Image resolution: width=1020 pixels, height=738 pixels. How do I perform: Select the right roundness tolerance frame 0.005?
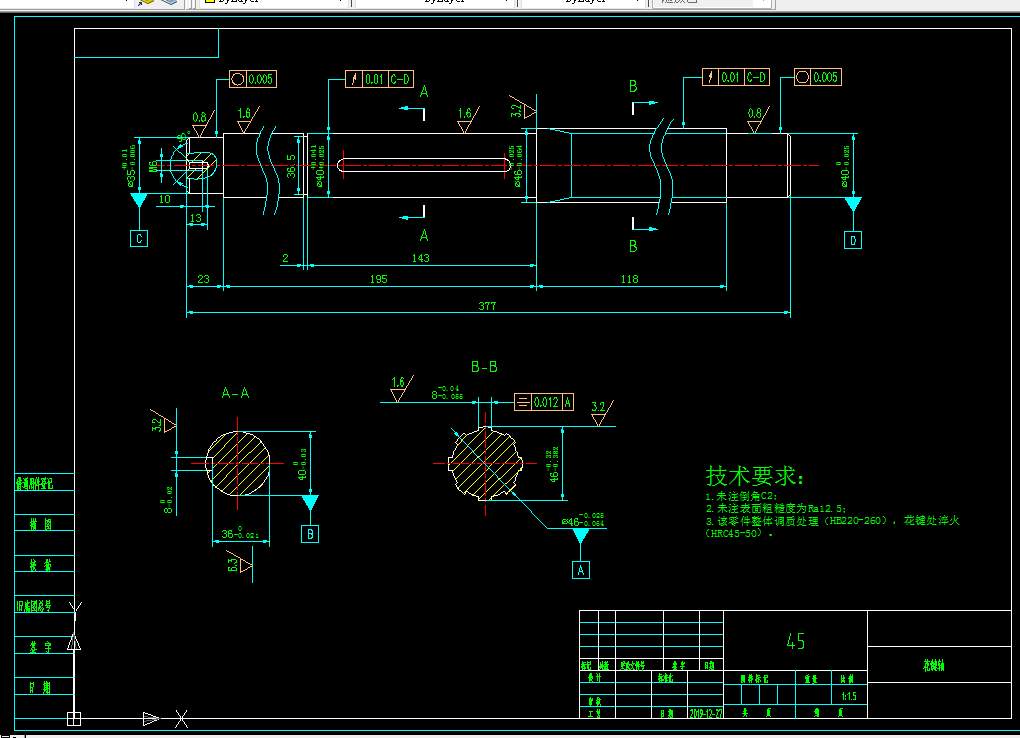coord(818,77)
